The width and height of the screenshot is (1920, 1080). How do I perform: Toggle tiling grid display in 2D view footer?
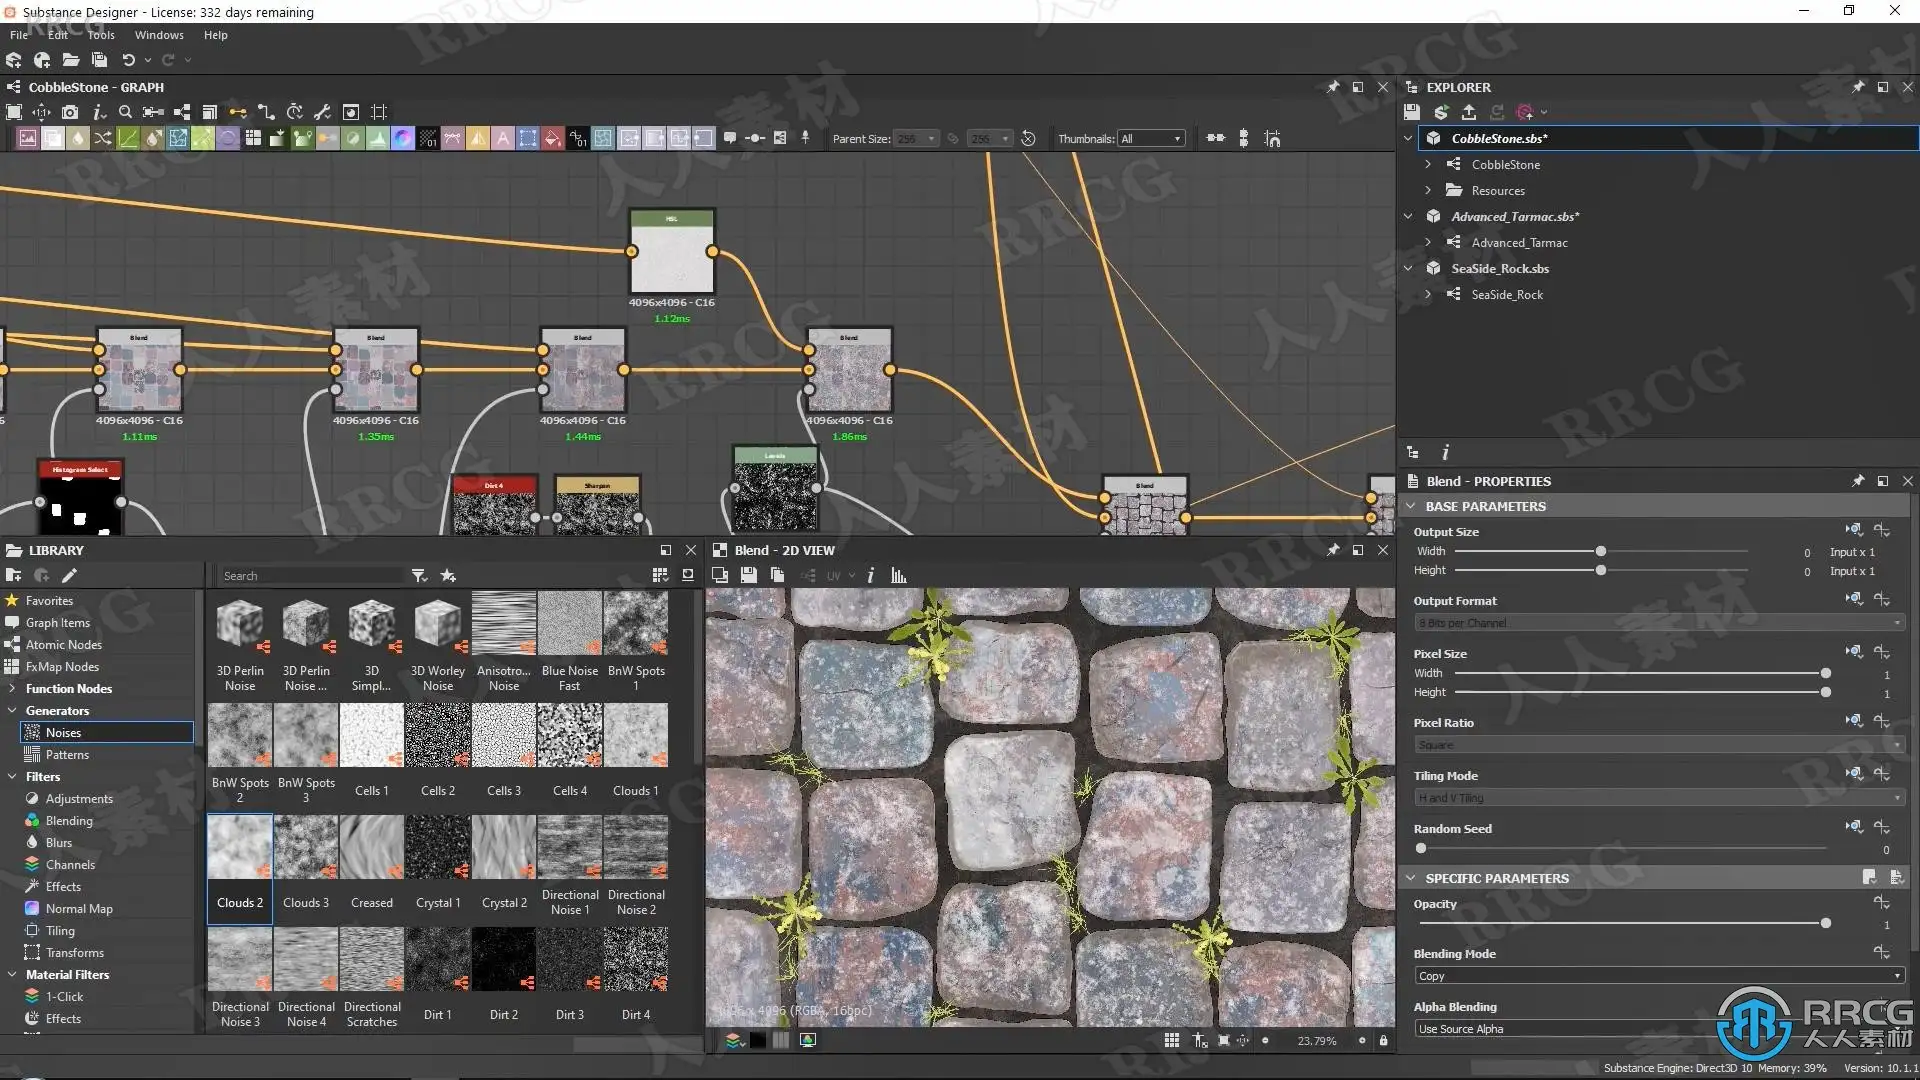(1171, 1041)
